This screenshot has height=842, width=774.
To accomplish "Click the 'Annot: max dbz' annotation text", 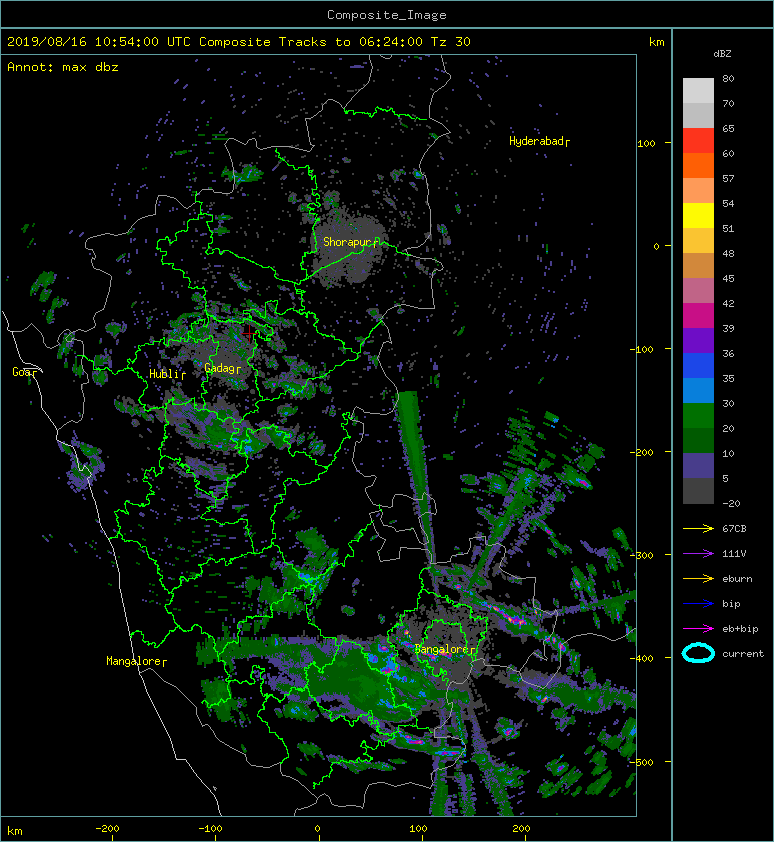I will click(63, 67).
